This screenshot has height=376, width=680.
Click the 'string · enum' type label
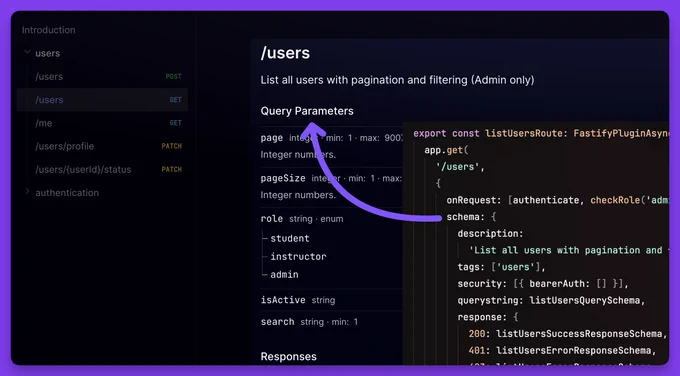point(316,219)
